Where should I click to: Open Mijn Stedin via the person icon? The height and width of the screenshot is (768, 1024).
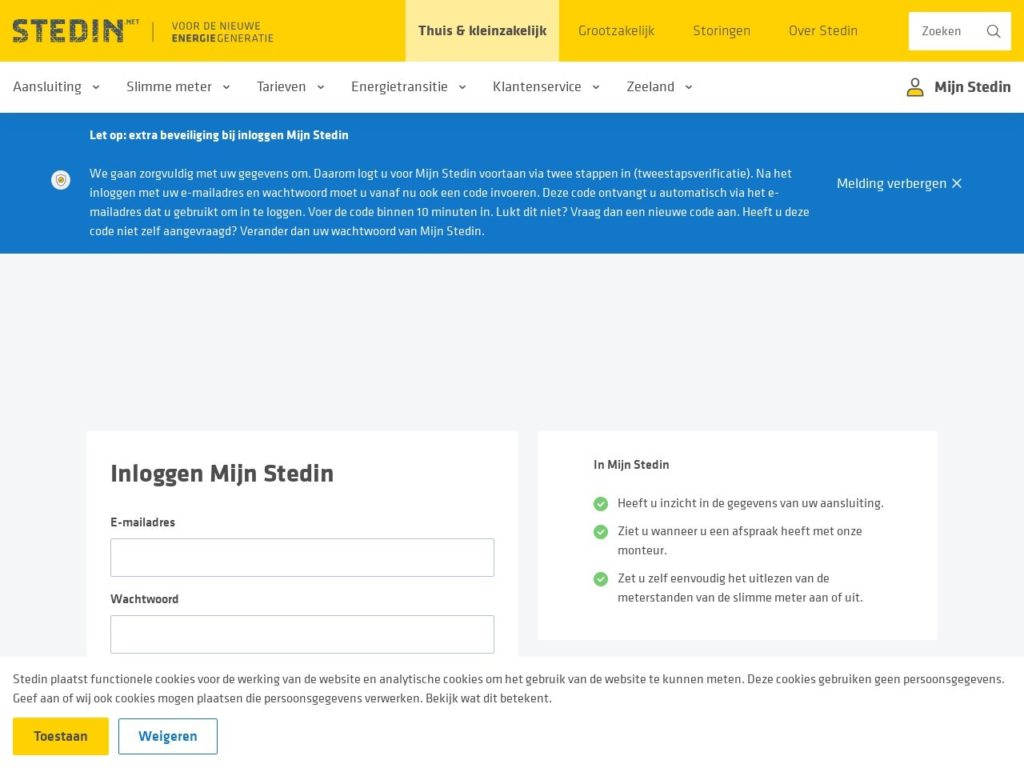[x=914, y=87]
